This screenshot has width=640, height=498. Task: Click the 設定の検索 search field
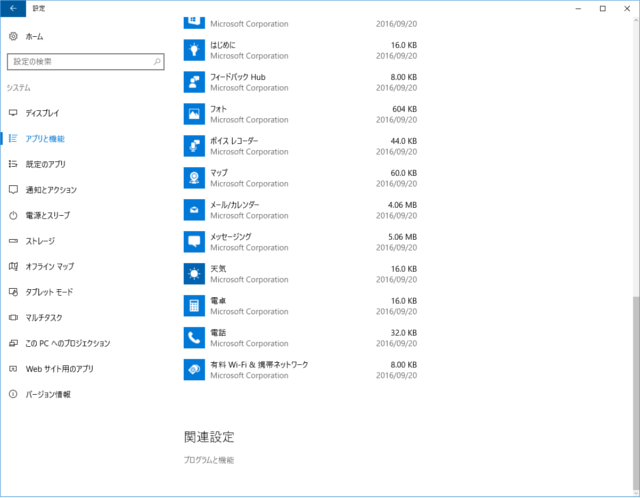[x=86, y=62]
